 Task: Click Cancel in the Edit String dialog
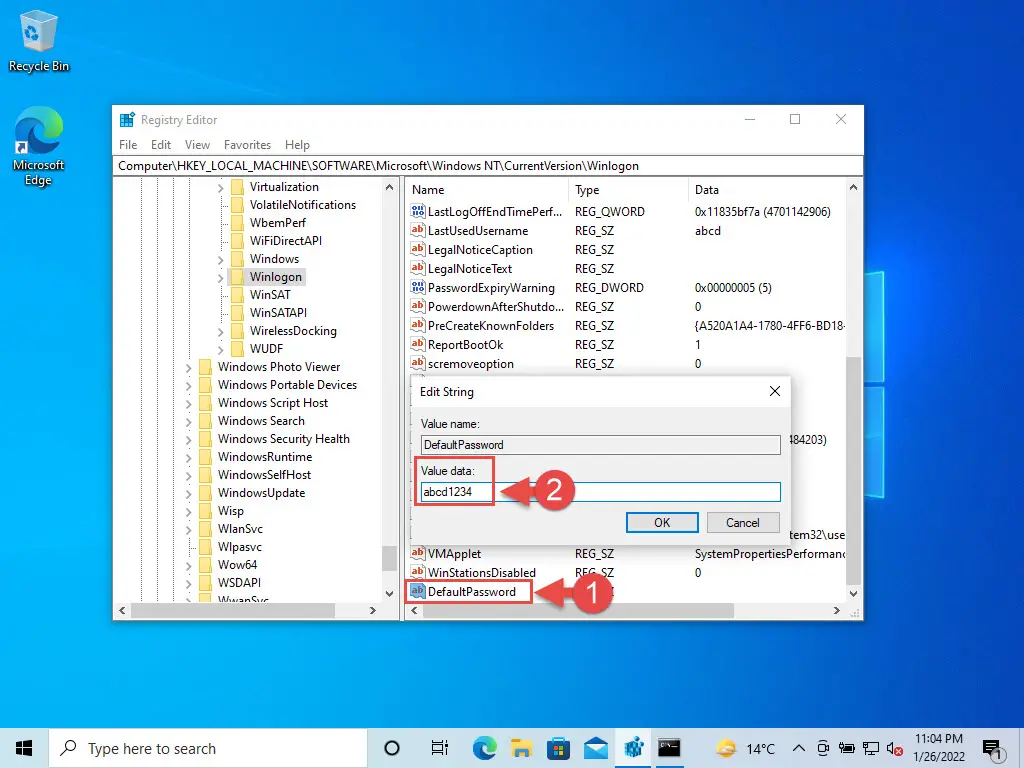(x=742, y=522)
